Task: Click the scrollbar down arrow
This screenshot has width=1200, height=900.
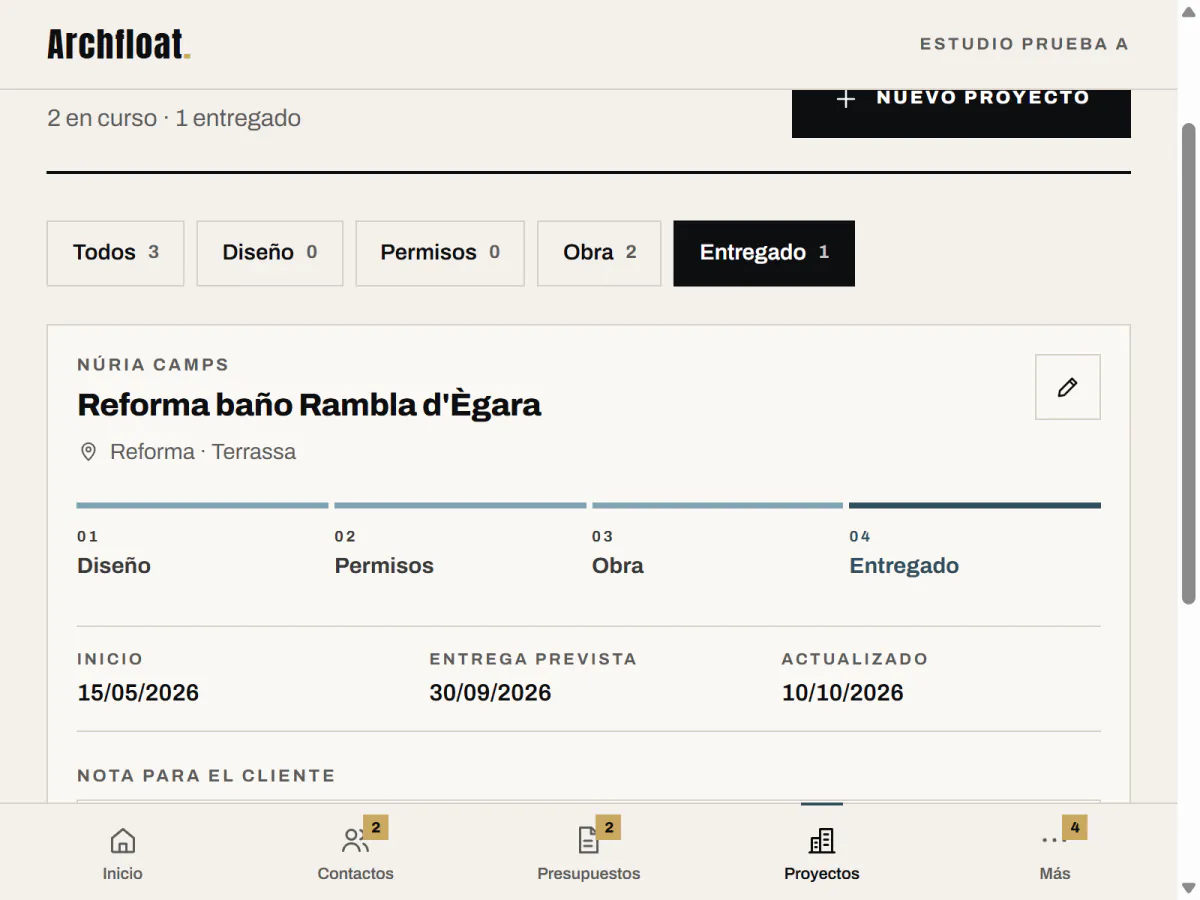Action: tap(1188, 888)
